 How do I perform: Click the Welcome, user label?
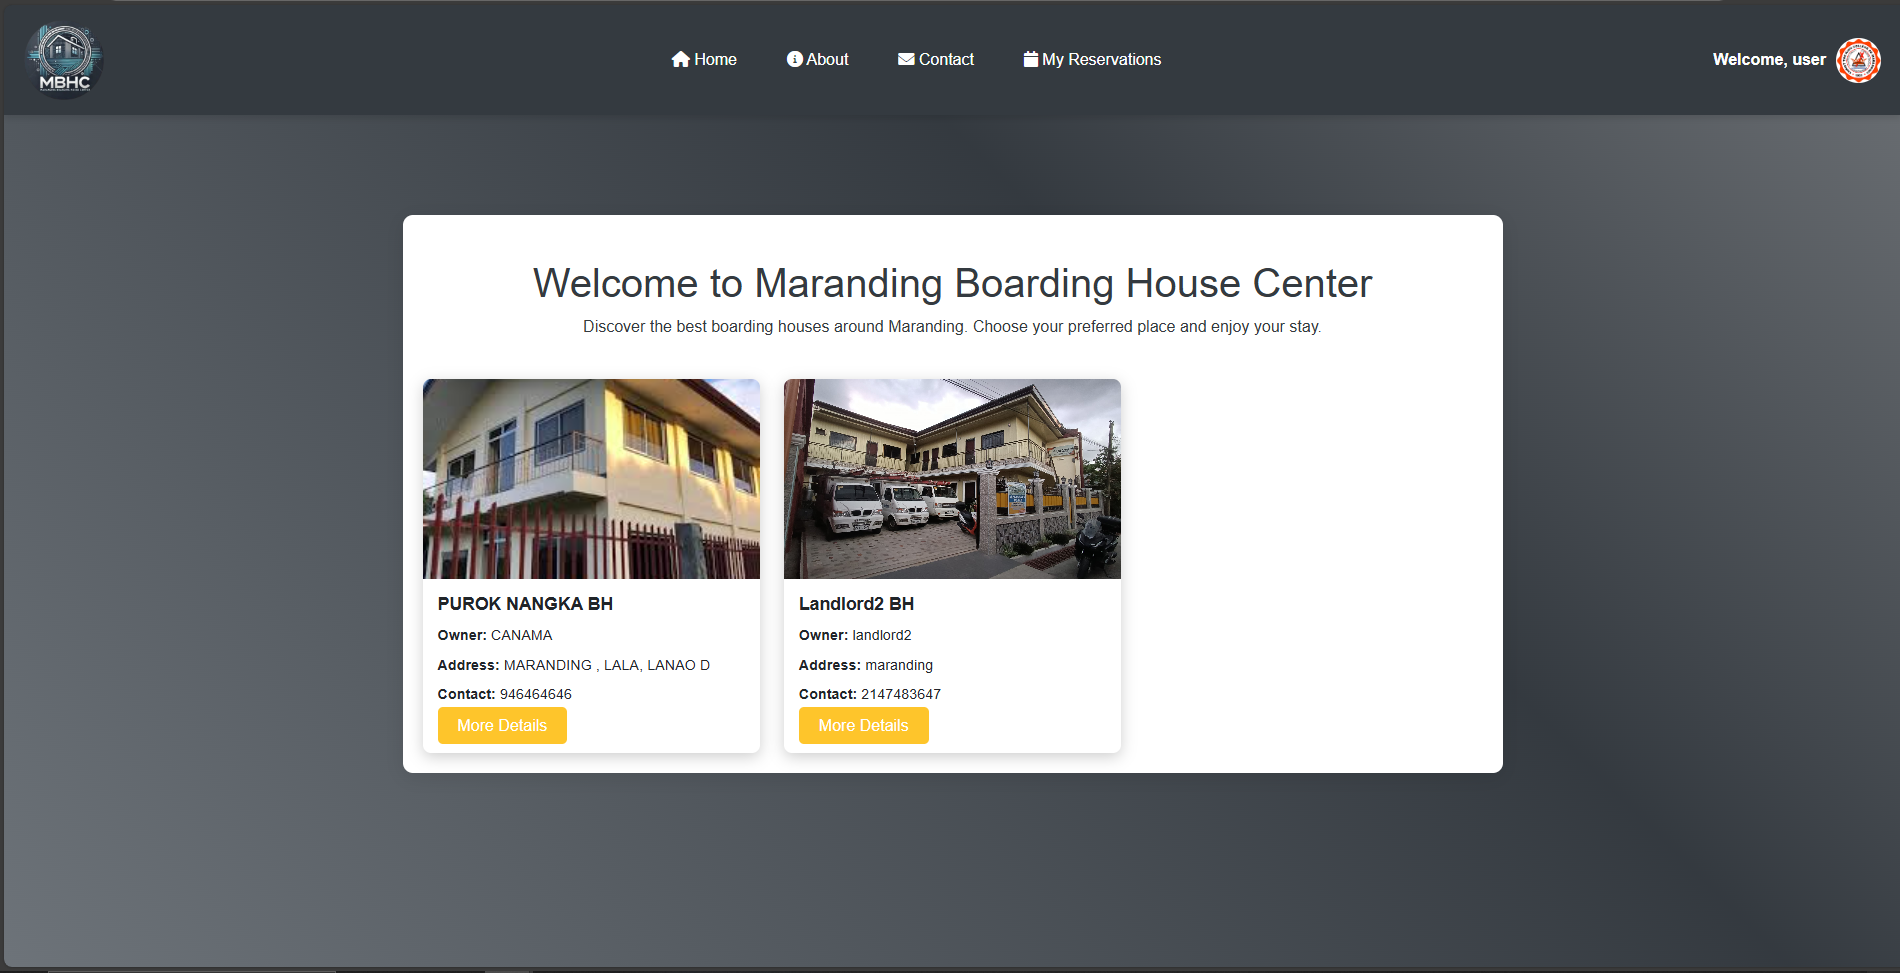(x=1769, y=59)
